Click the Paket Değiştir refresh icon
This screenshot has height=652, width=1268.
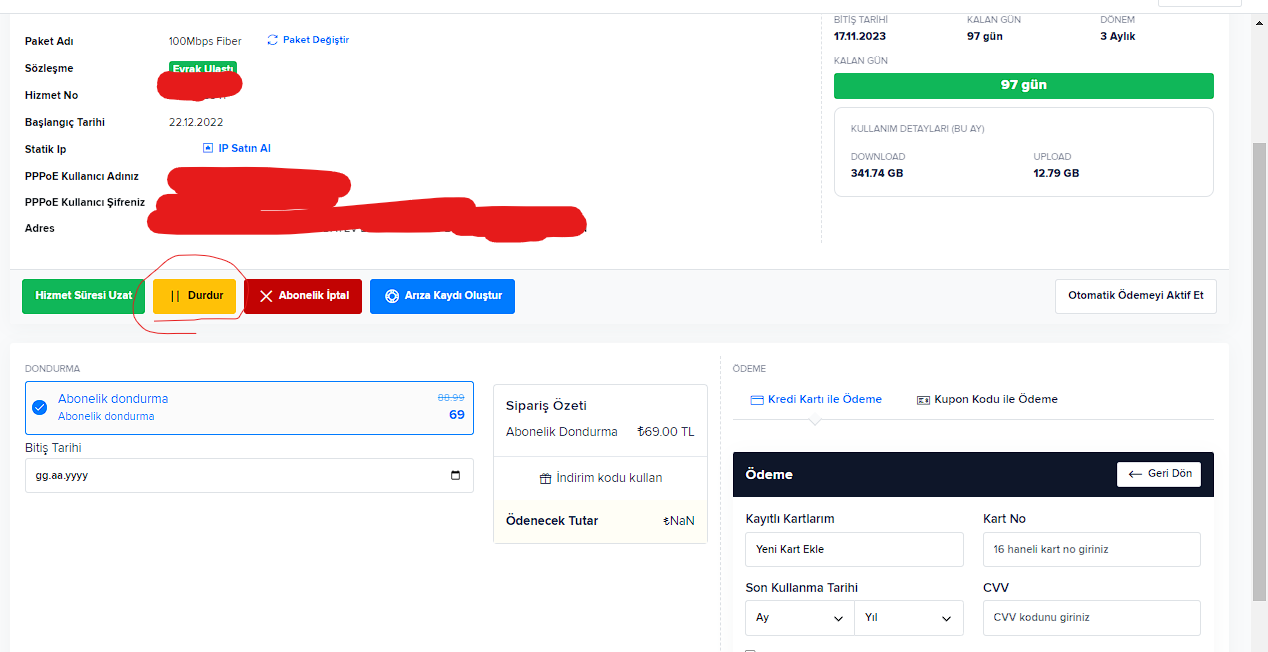coord(272,40)
